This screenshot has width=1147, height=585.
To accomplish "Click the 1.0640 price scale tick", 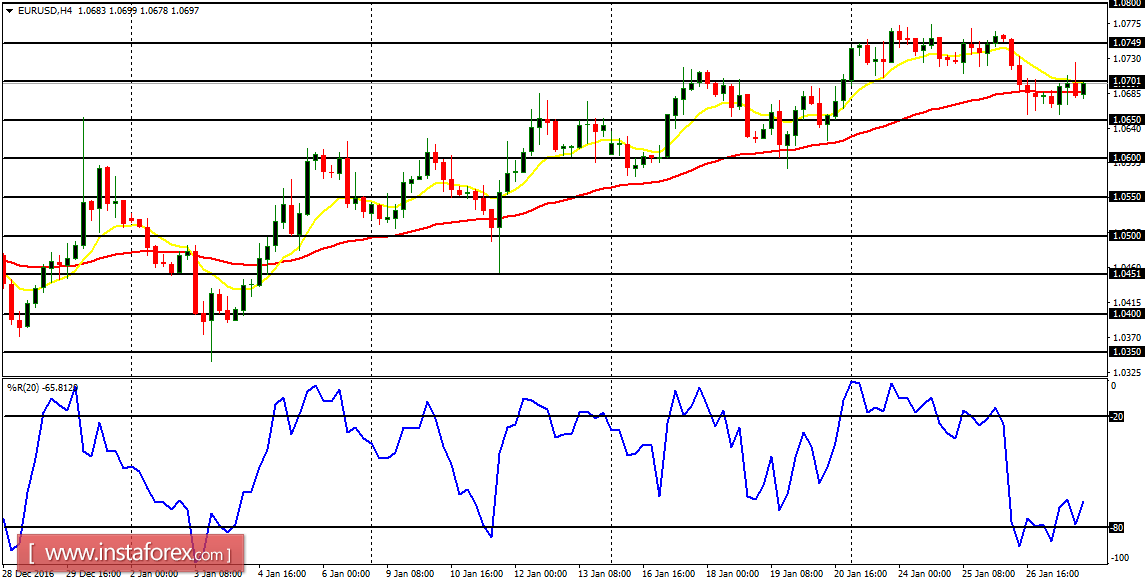I will (x=1127, y=129).
